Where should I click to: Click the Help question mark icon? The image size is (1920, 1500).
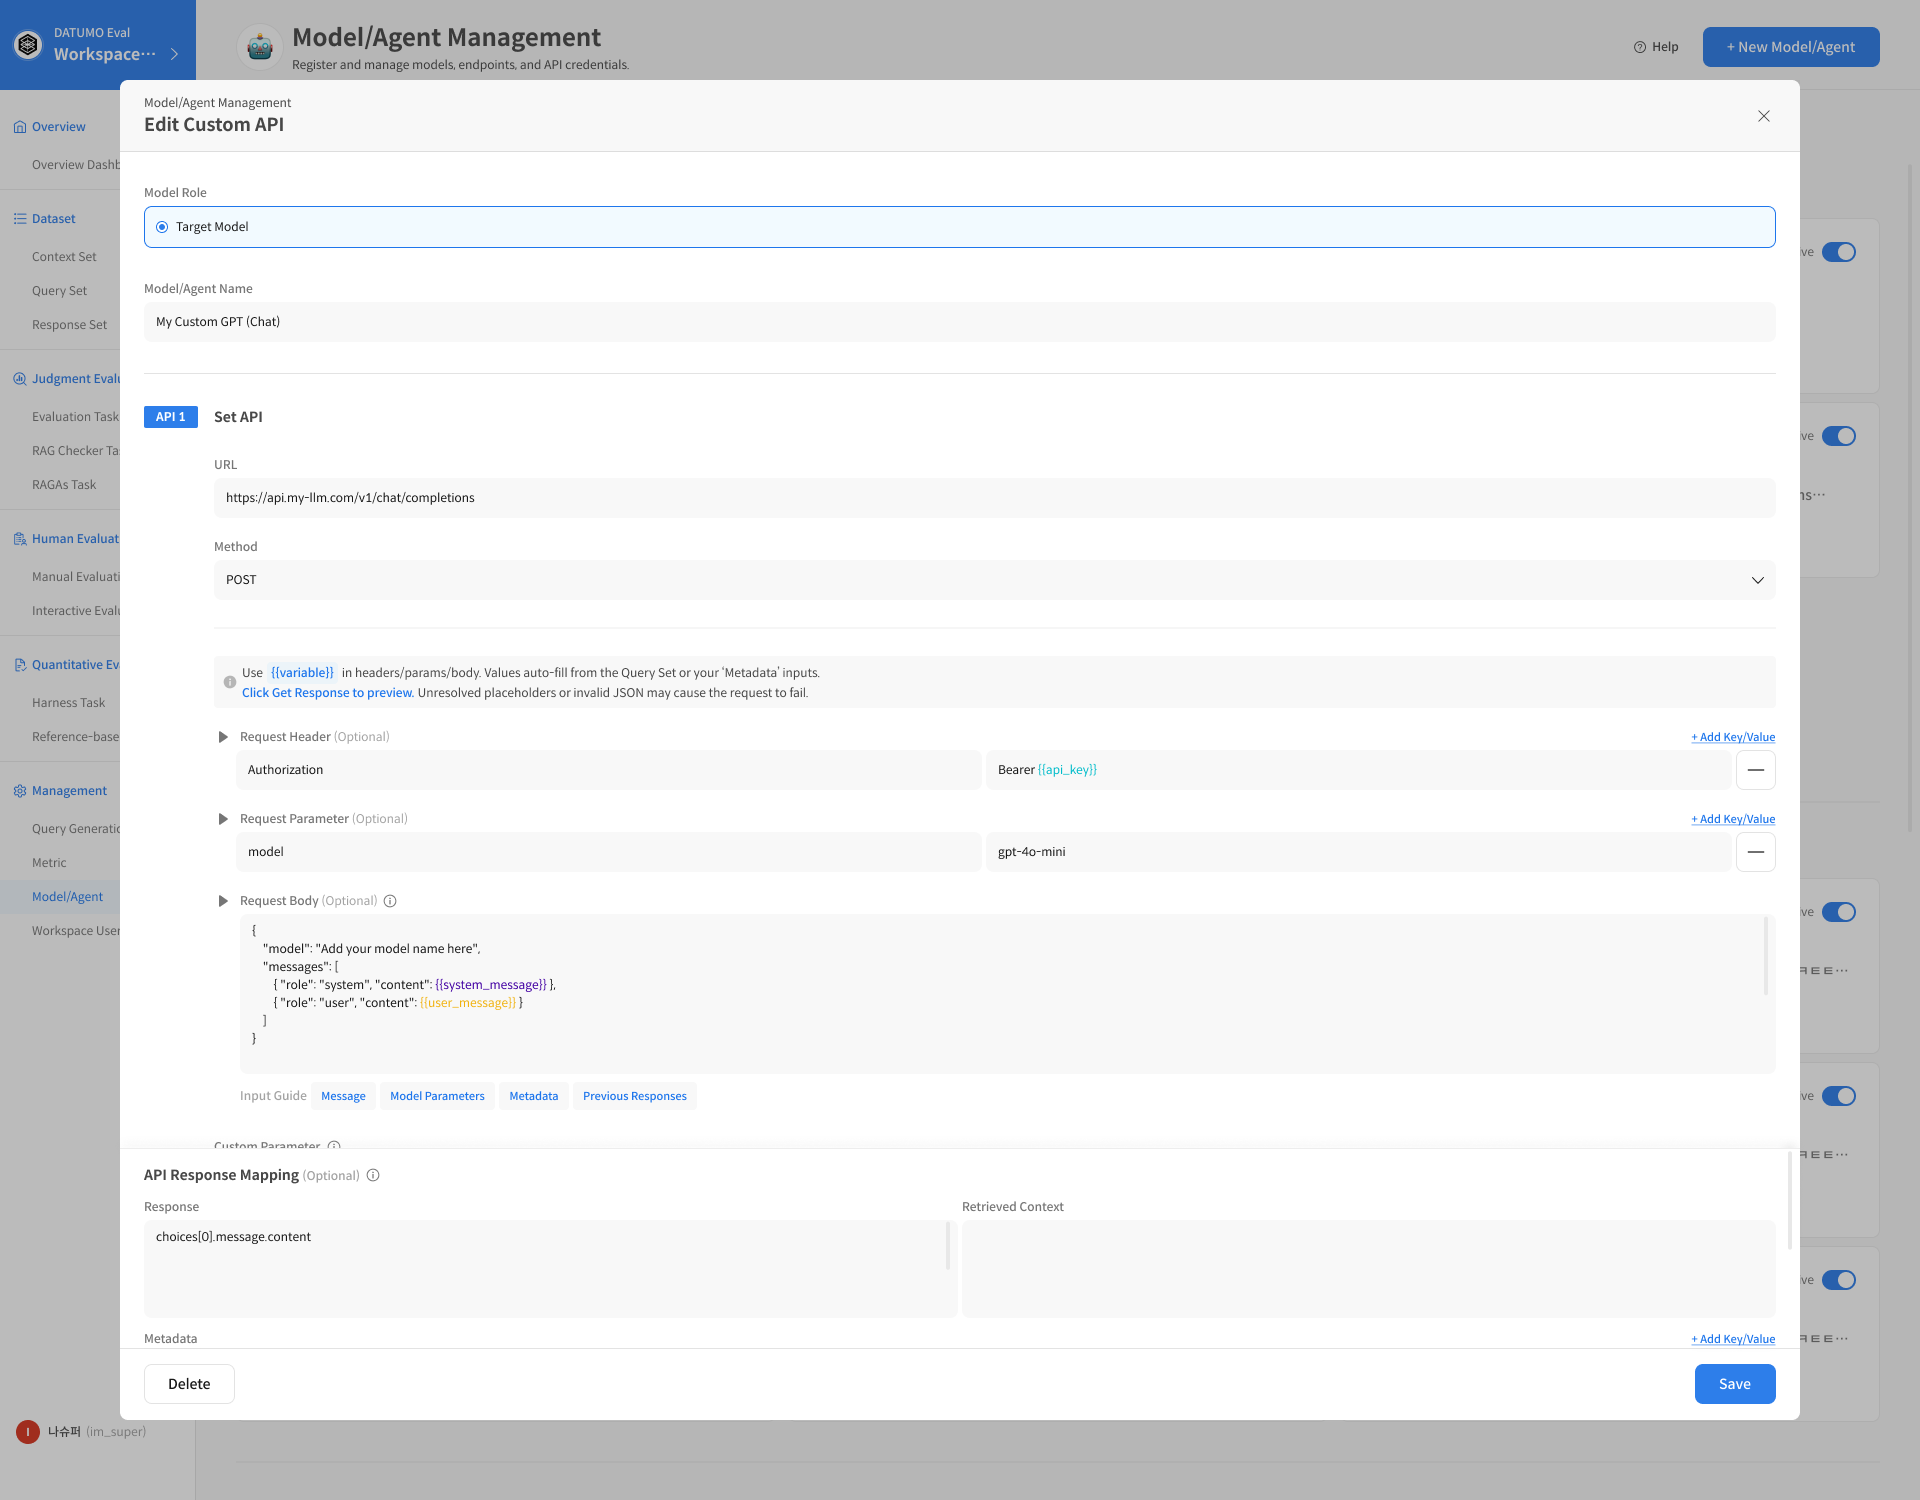click(1640, 47)
